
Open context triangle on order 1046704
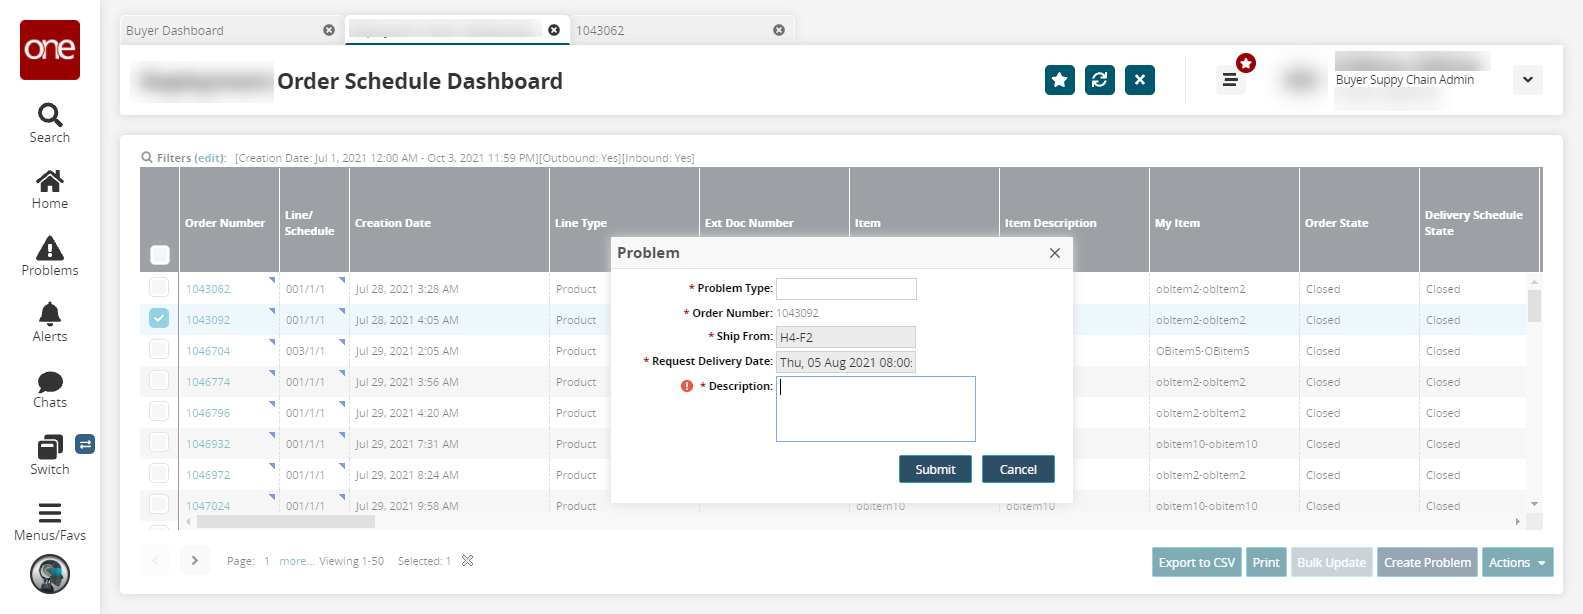272,342
